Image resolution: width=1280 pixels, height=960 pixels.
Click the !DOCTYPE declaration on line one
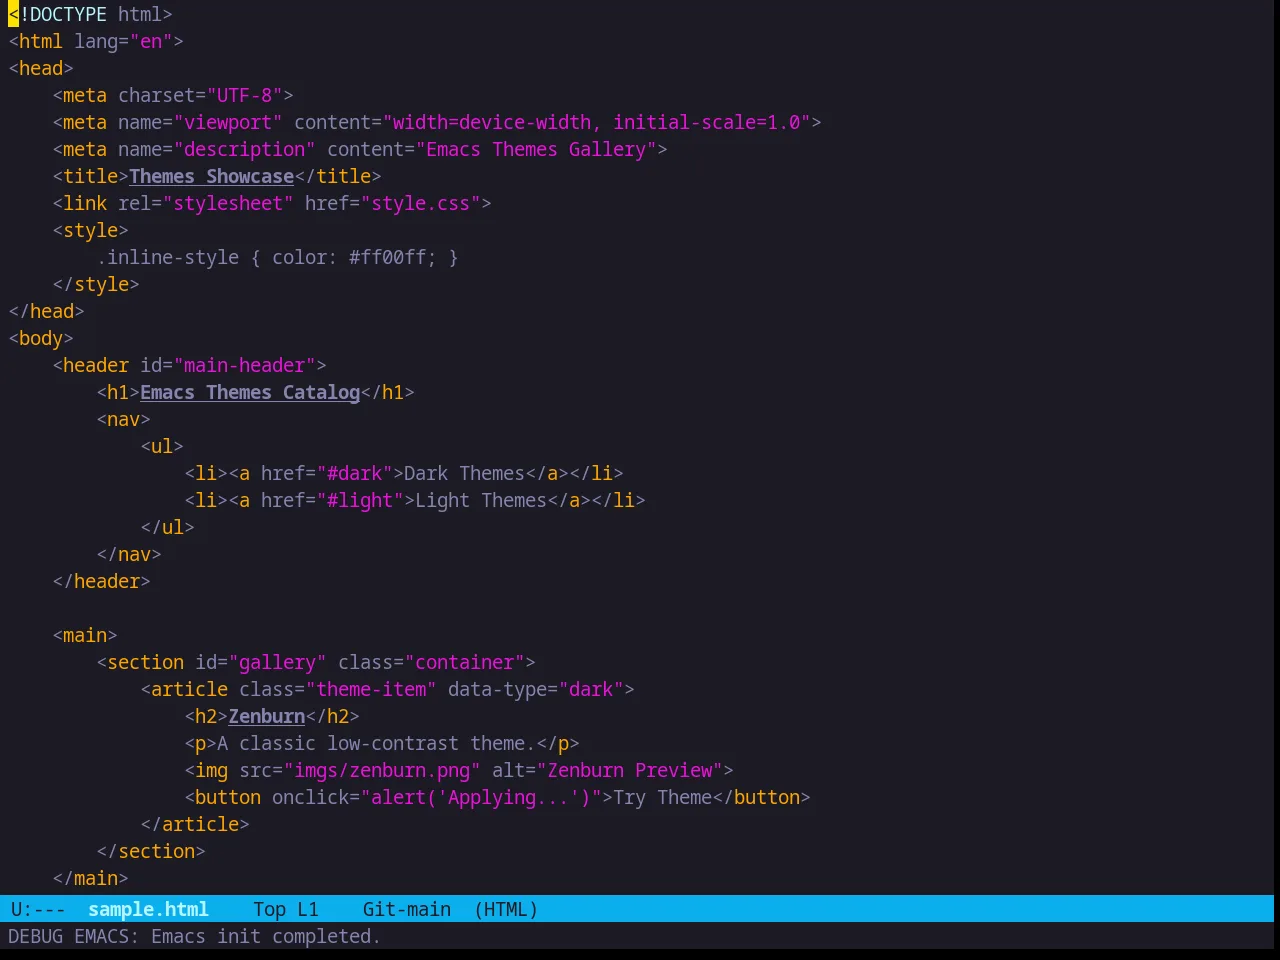pos(90,14)
